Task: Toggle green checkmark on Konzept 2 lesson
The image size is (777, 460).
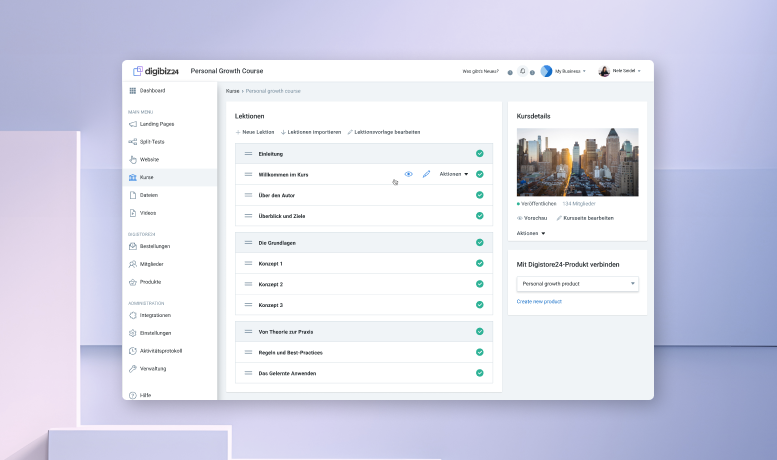Action: pyautogui.click(x=480, y=284)
